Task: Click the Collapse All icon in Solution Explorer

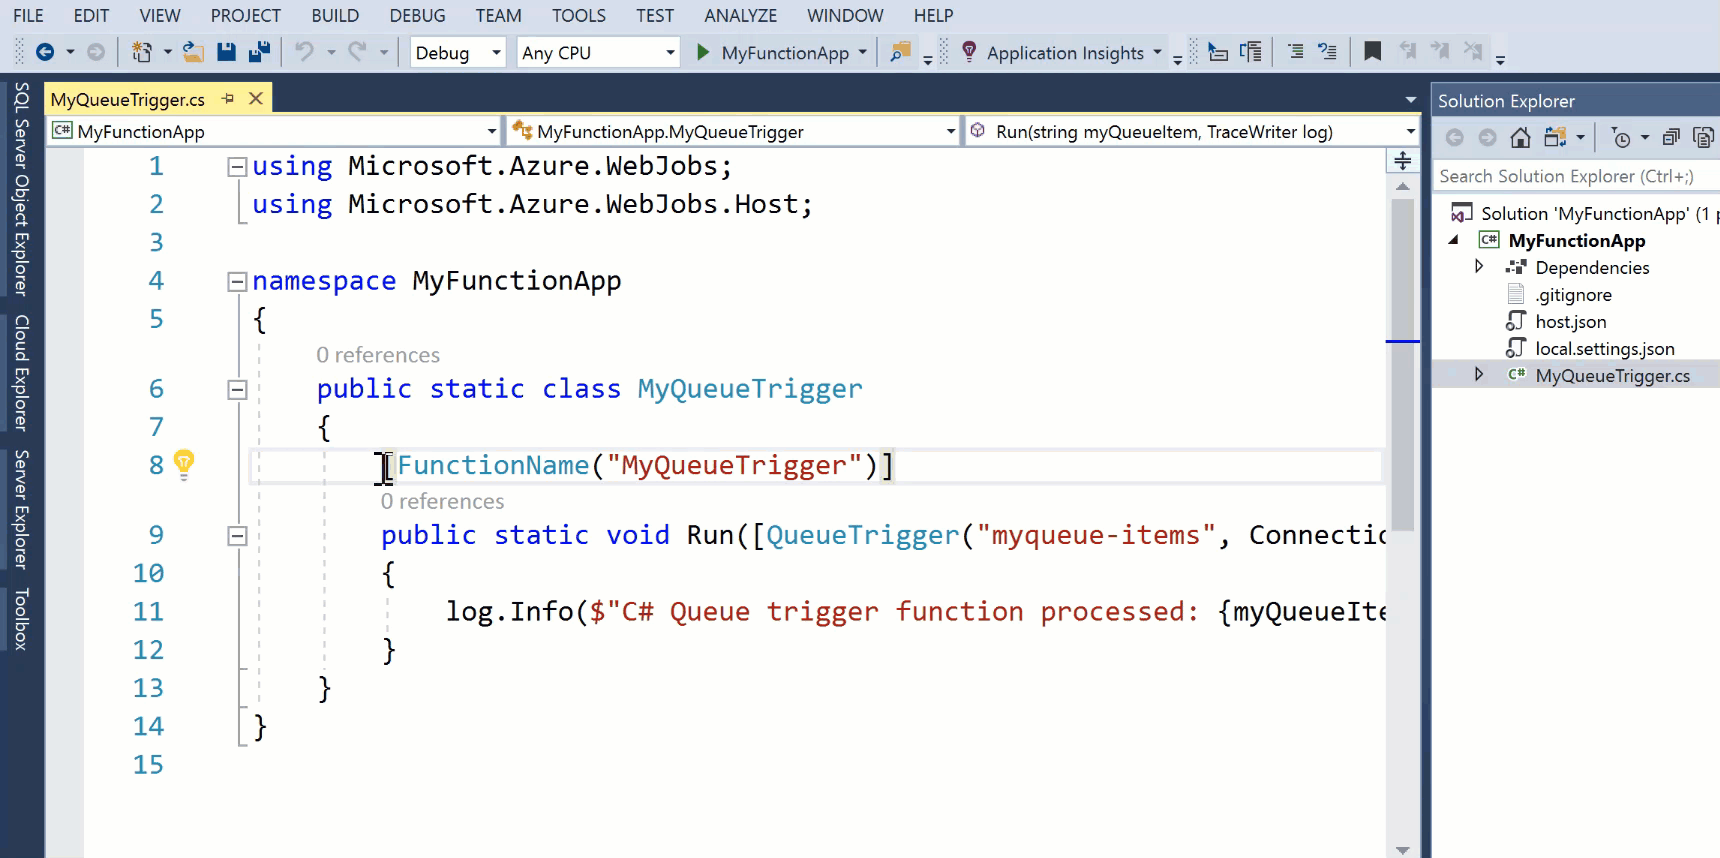Action: 1670,138
